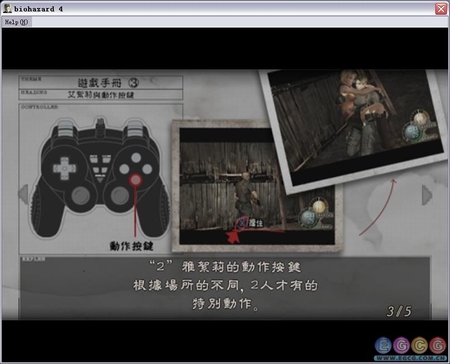This screenshot has width=450, height=364.
Task: Click the 遊戲手冊 ③ theme heading
Action: click(x=108, y=82)
